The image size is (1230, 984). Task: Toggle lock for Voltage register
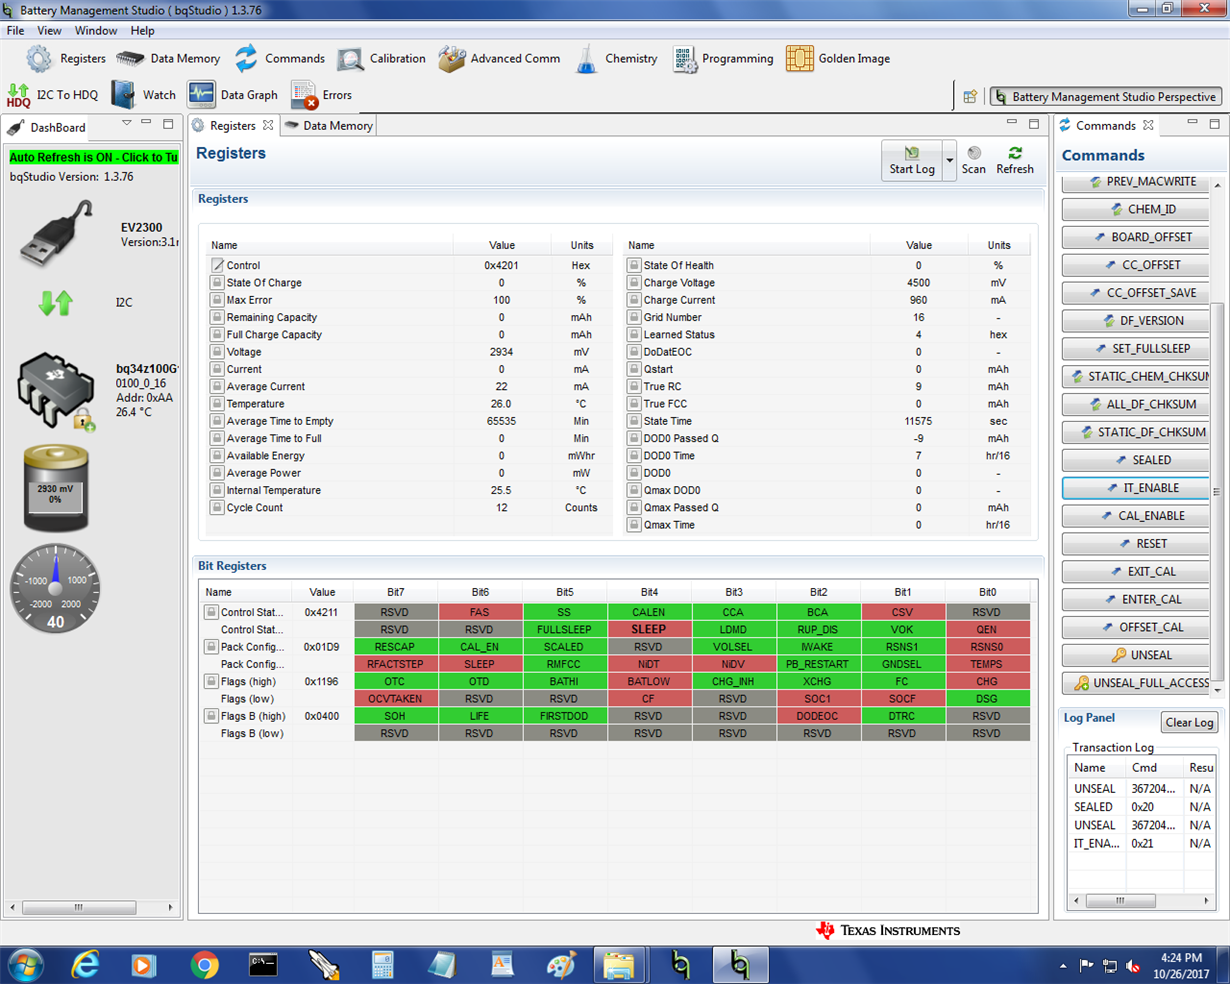click(217, 352)
